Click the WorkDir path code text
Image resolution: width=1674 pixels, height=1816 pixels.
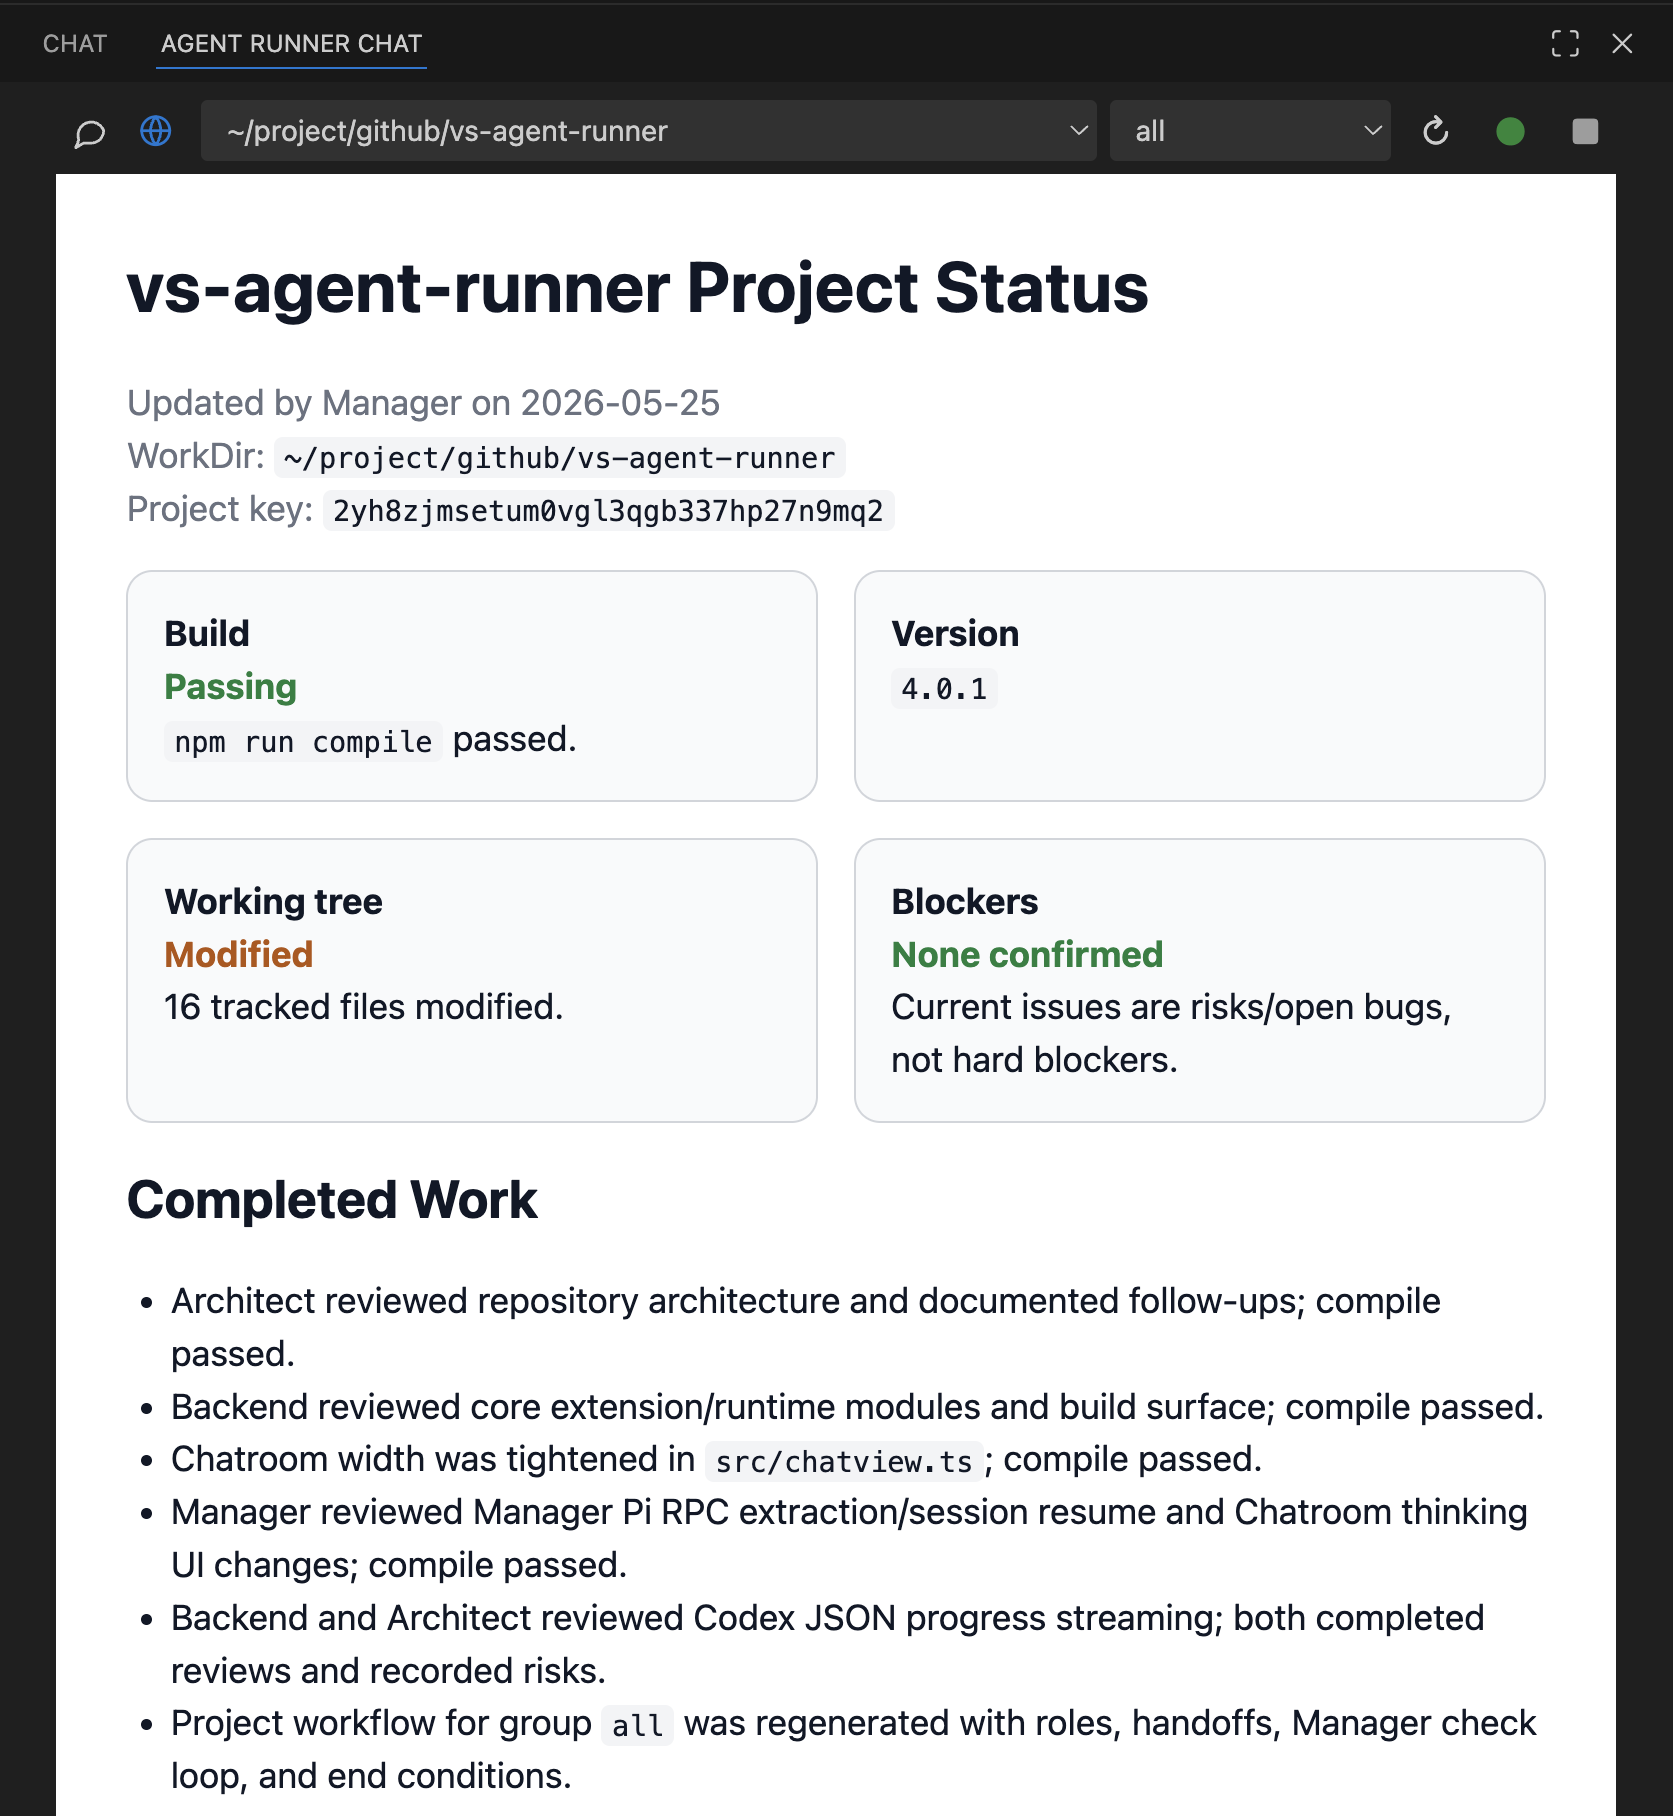click(559, 458)
